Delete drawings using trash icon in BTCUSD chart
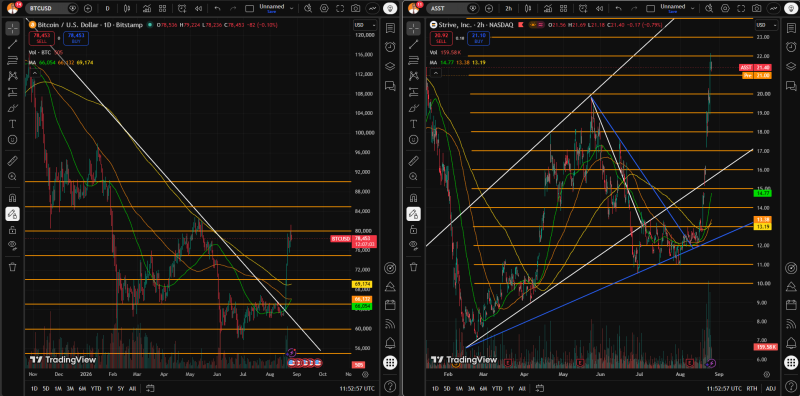Viewport: 800px width, 396px height. point(12,266)
